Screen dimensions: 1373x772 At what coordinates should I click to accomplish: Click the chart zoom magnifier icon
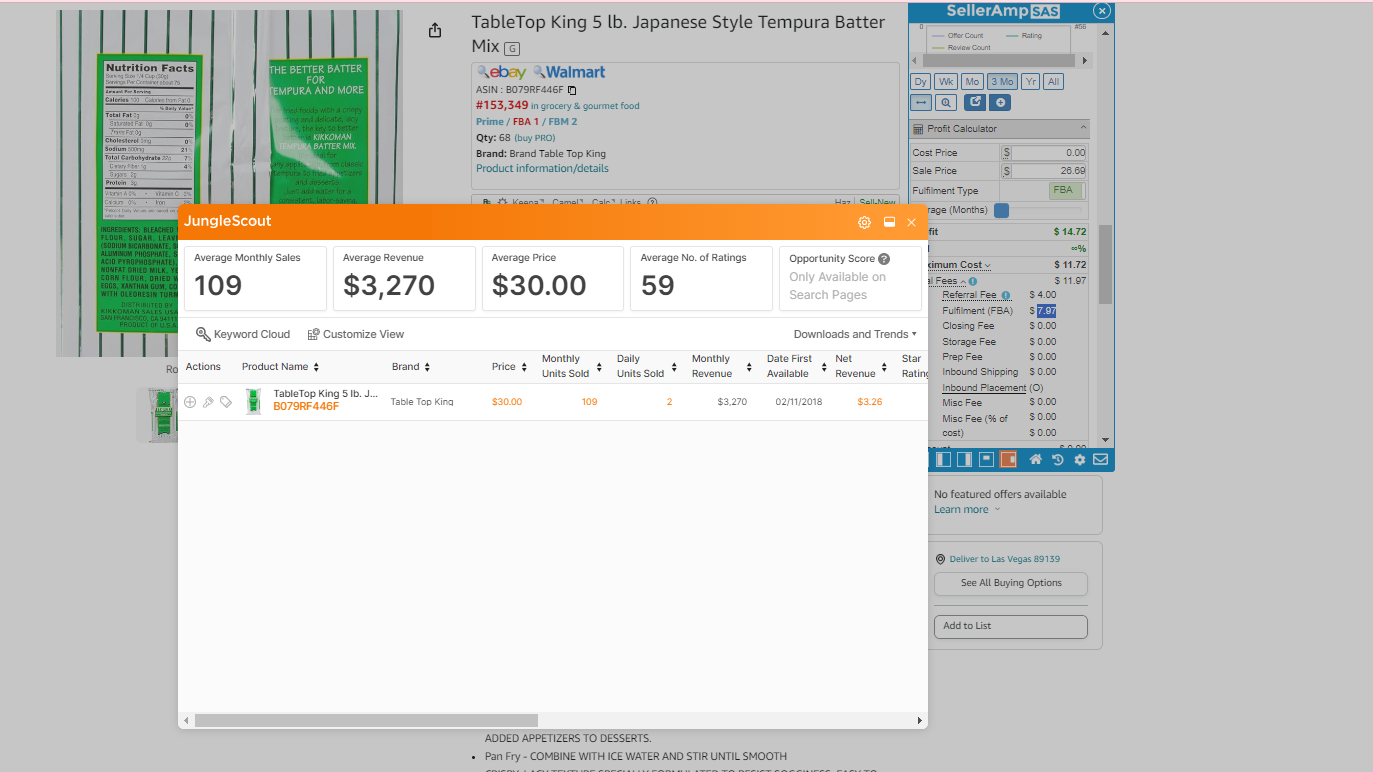click(946, 102)
